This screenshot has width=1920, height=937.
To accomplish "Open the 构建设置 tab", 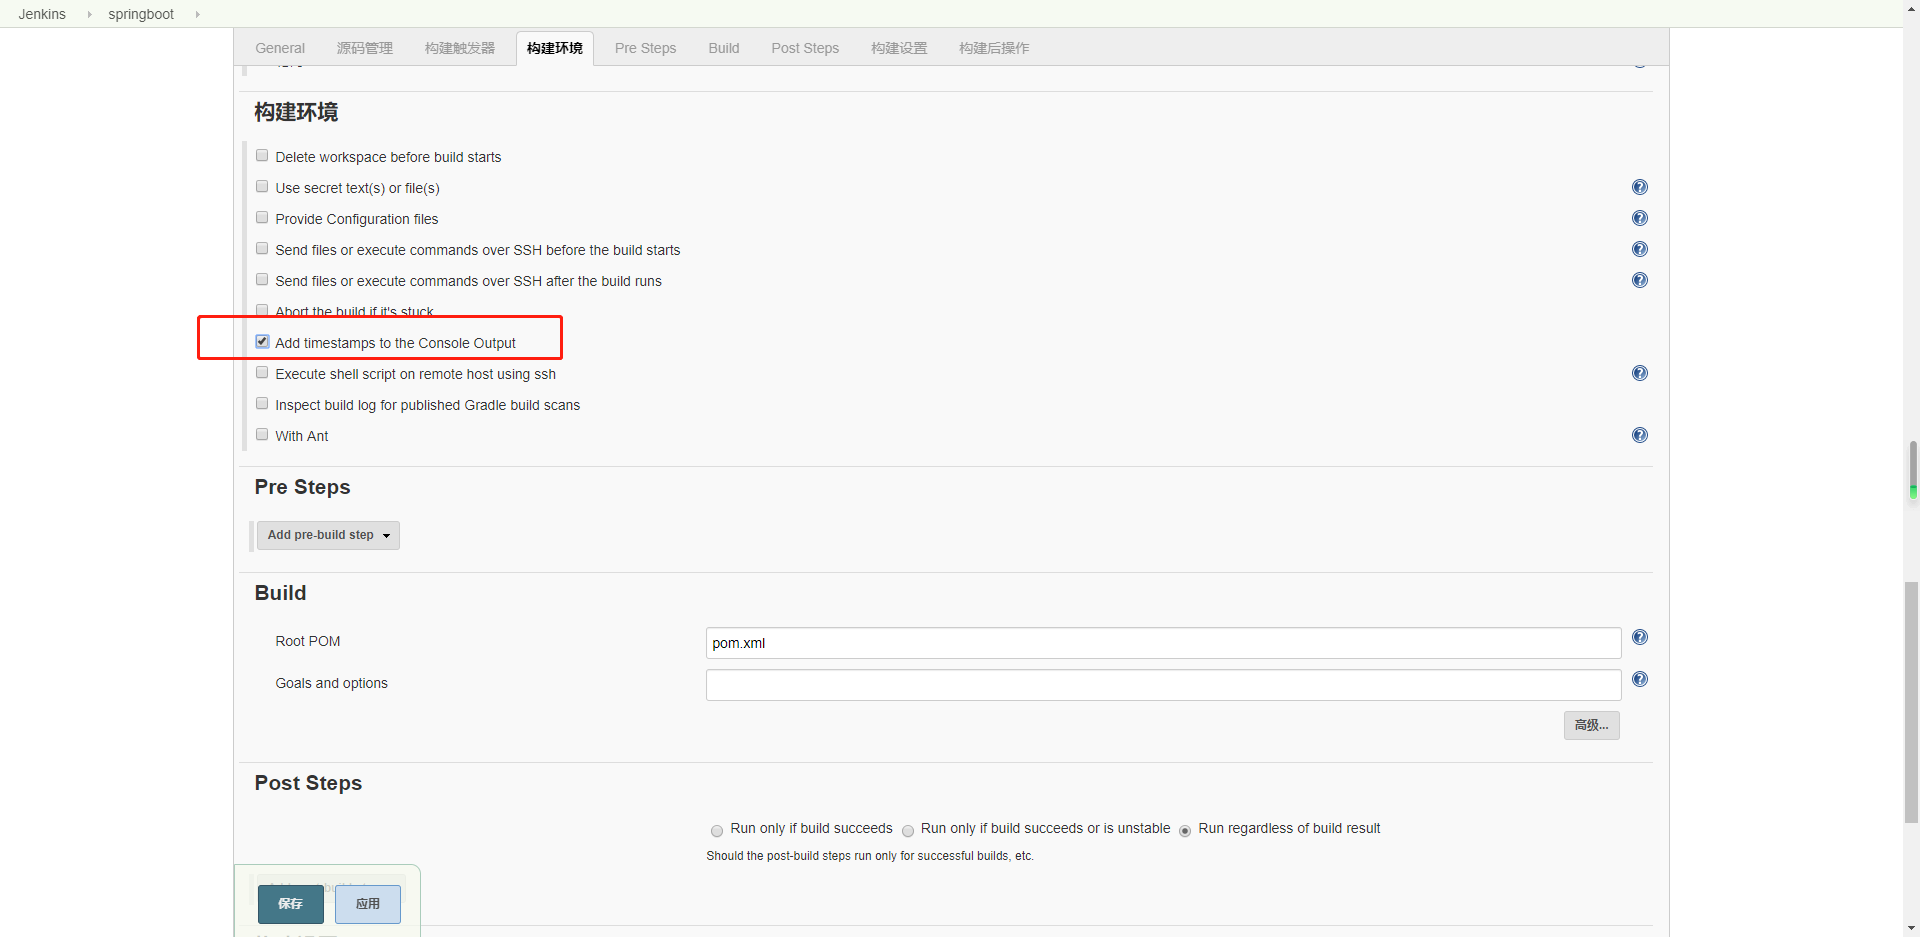I will point(899,48).
